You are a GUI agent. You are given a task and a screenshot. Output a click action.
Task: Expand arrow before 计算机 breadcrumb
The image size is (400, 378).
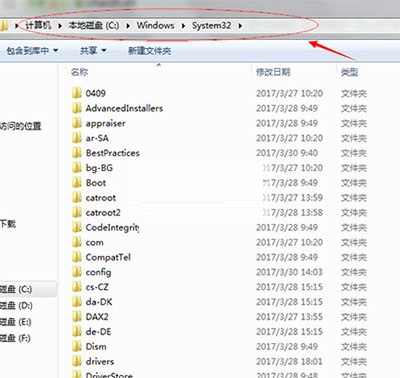(16, 26)
